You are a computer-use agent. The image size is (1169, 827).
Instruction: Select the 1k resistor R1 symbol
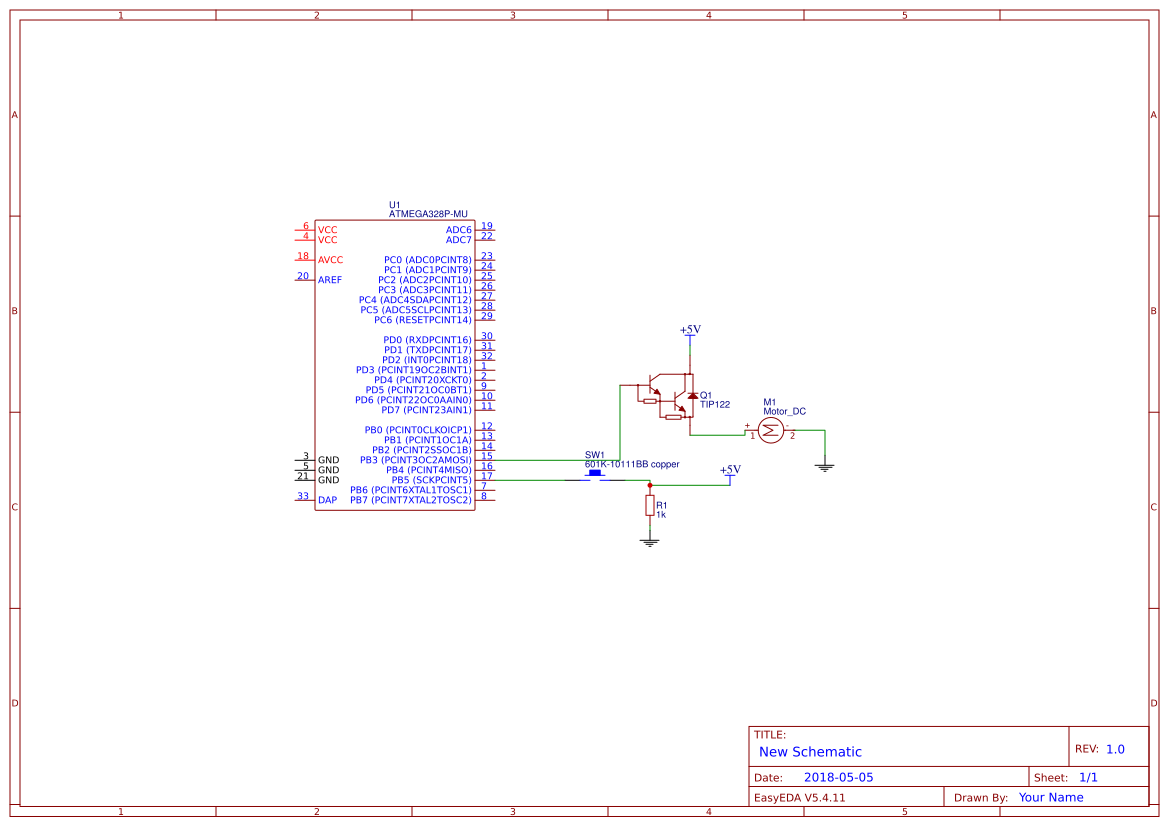(x=650, y=505)
